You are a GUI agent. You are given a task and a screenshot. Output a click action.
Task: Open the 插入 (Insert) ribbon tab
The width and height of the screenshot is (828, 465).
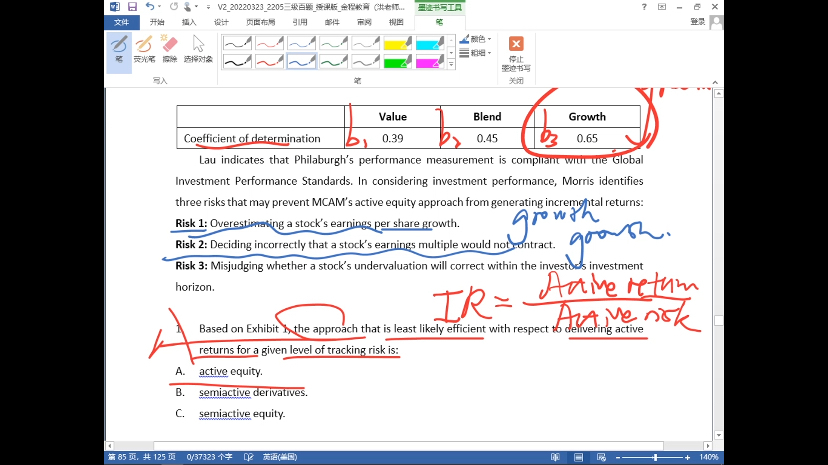pyautogui.click(x=189, y=21)
